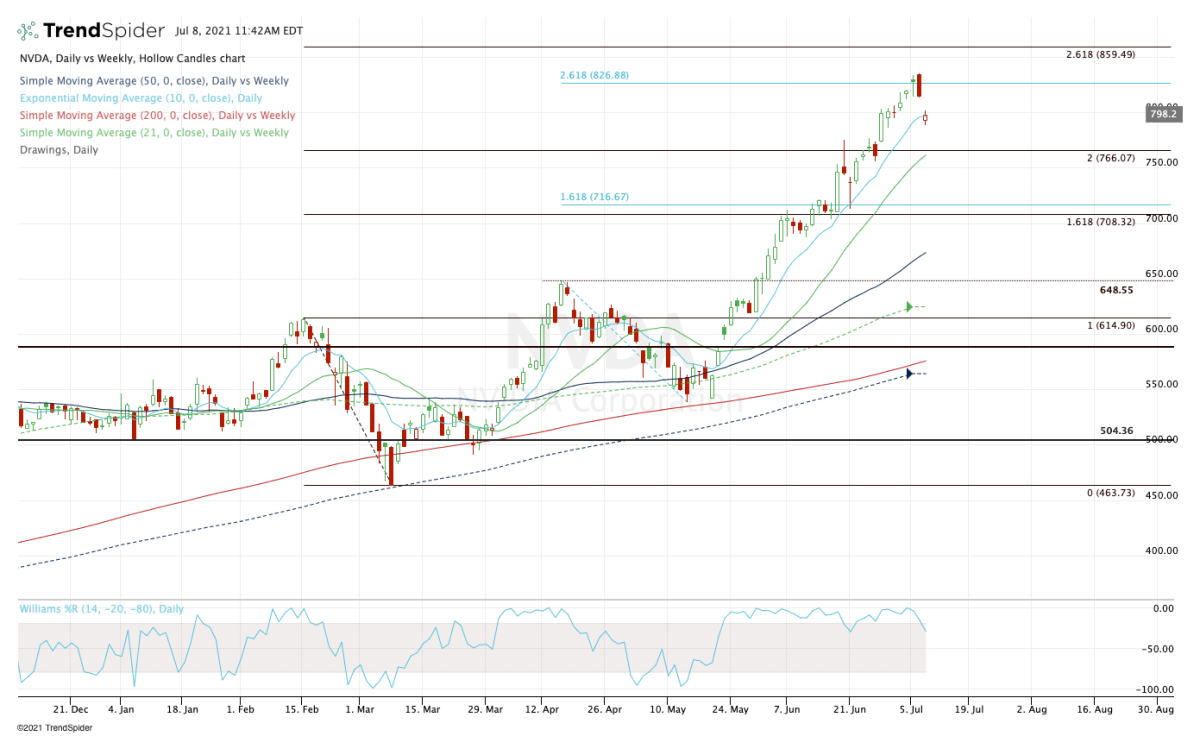1200x736 pixels.
Task: Select the 0 (463.73) Fibonacci base label
Action: 1110,494
